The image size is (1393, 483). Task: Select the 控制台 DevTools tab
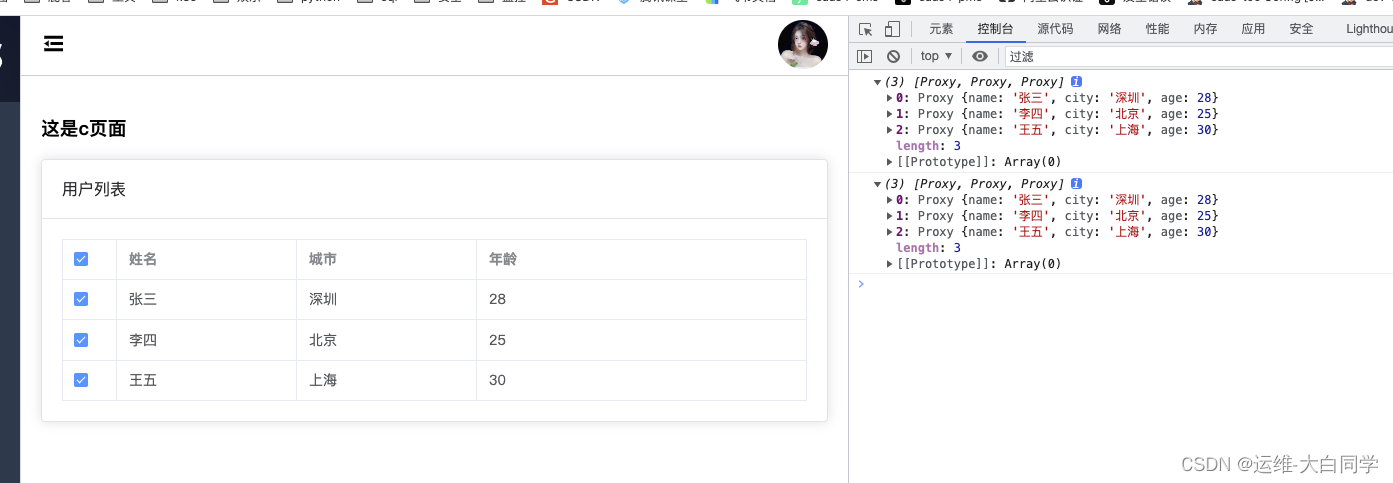[995, 29]
